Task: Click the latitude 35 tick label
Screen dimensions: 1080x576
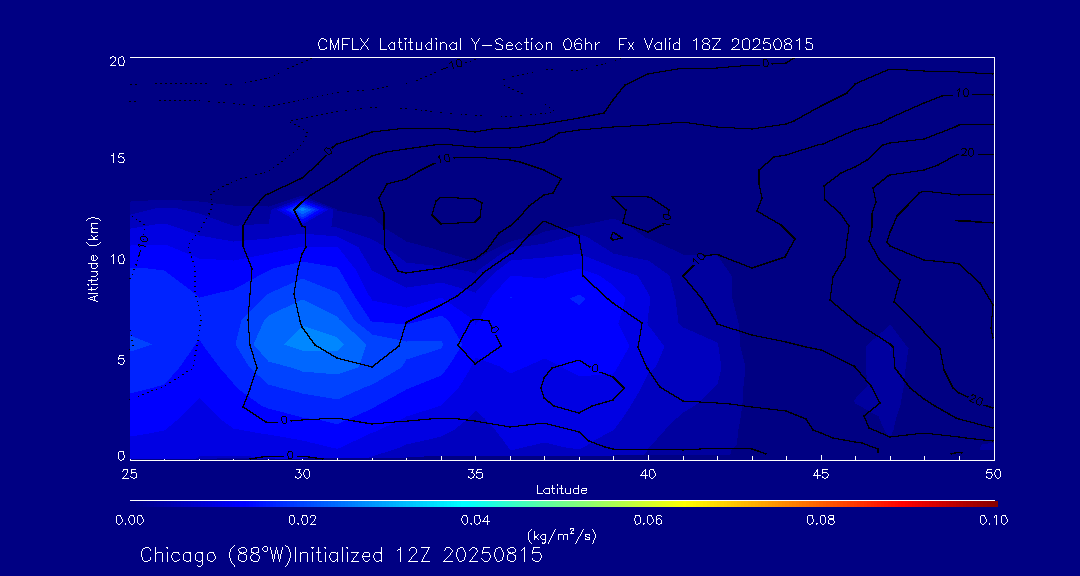Action: (475, 473)
